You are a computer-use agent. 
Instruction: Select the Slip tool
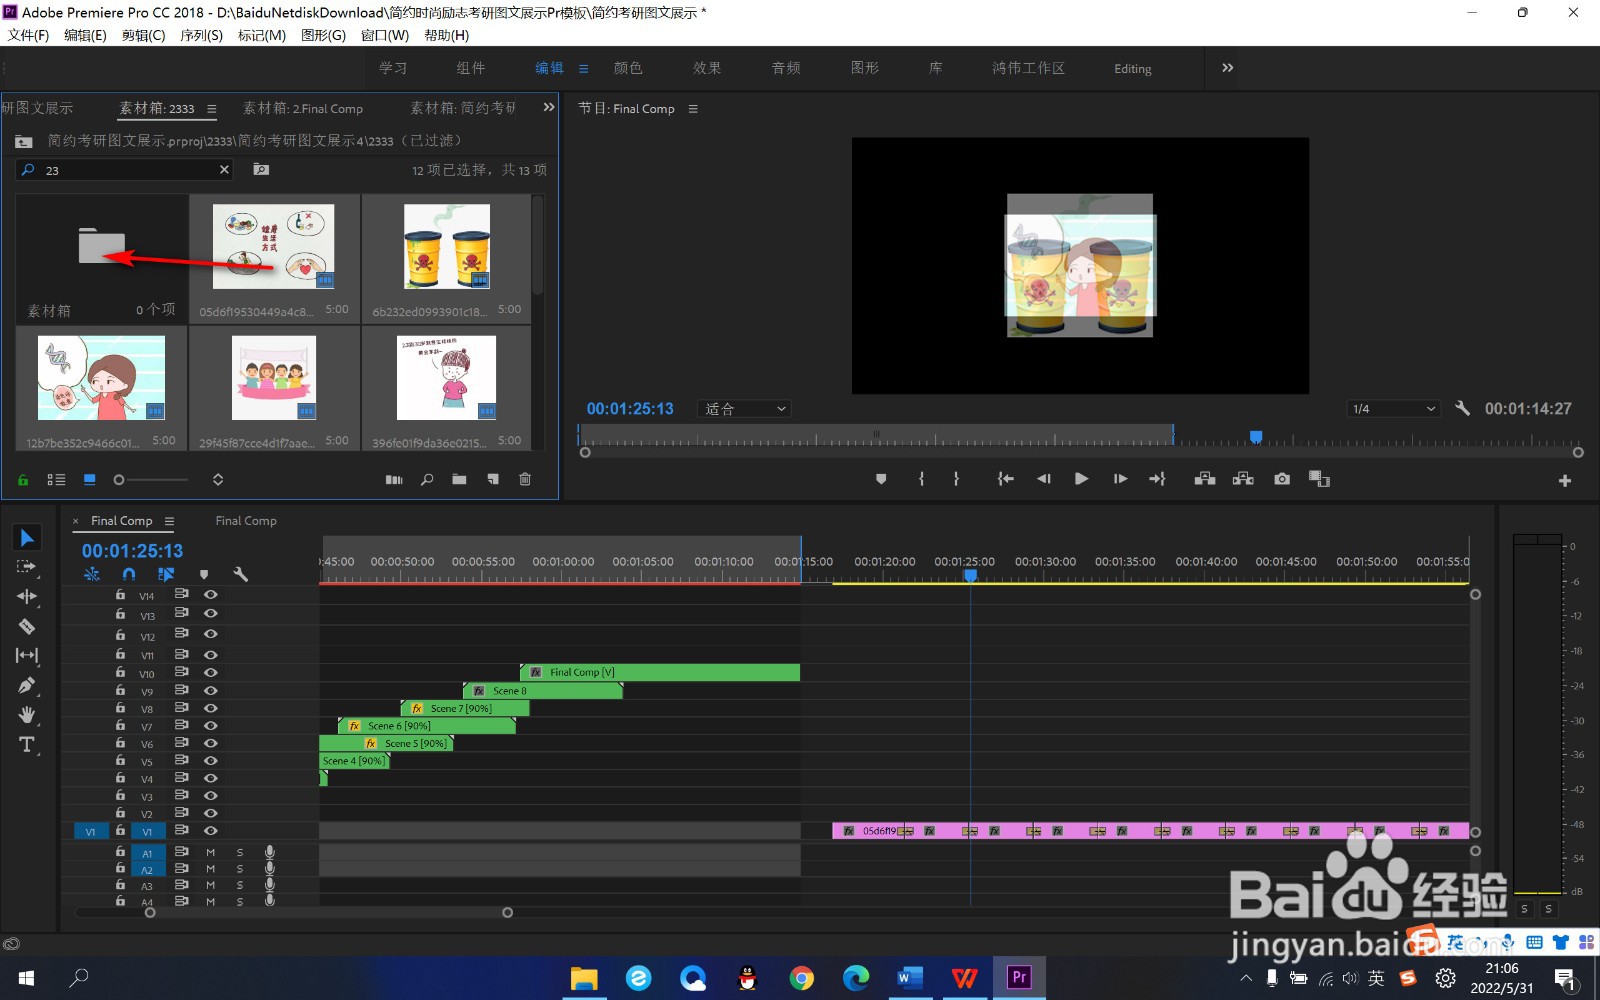coord(27,655)
